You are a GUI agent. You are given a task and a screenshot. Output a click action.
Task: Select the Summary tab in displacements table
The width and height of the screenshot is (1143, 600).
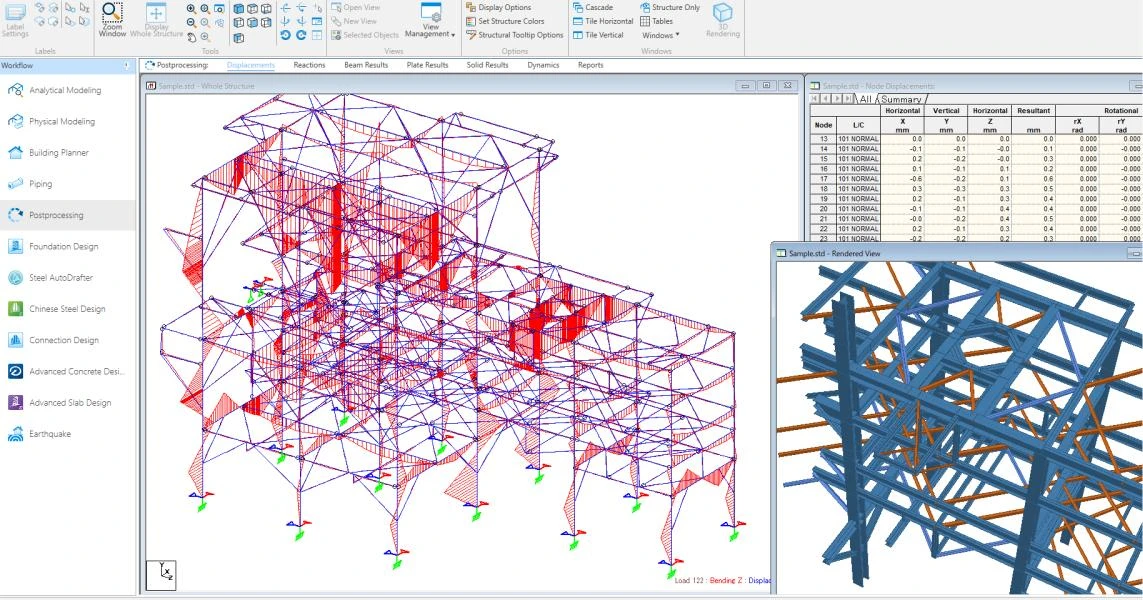click(x=901, y=99)
